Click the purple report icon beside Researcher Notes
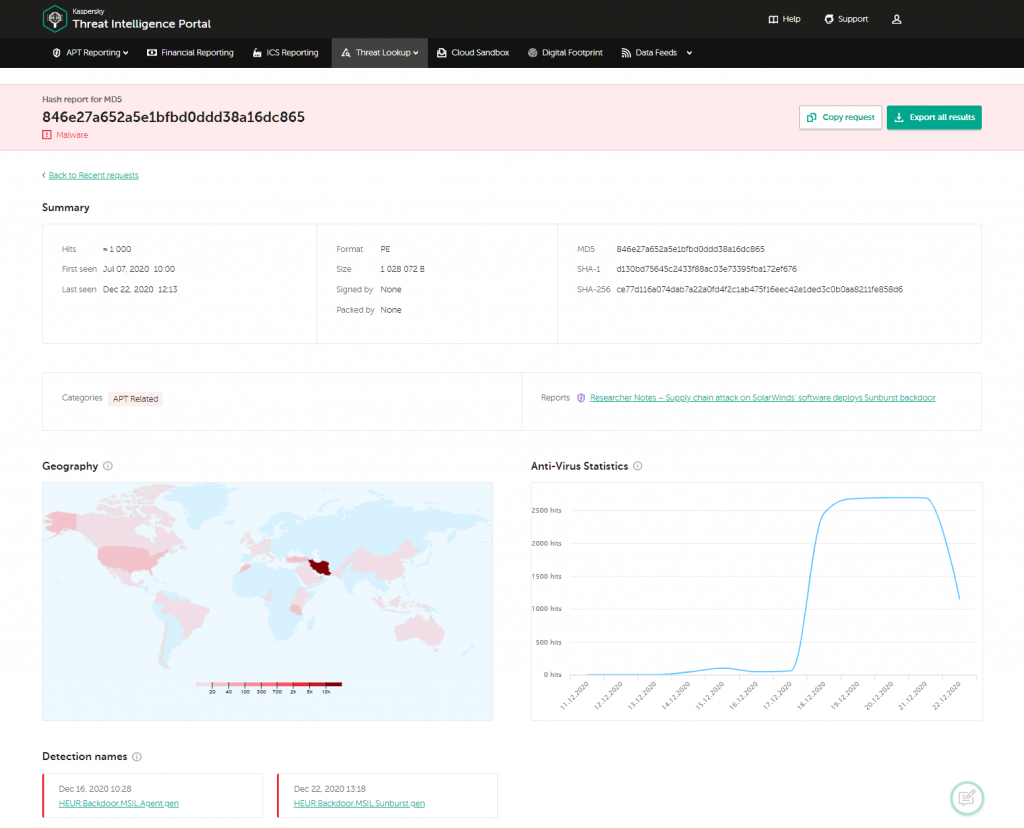This screenshot has width=1024, height=828. [x=581, y=398]
